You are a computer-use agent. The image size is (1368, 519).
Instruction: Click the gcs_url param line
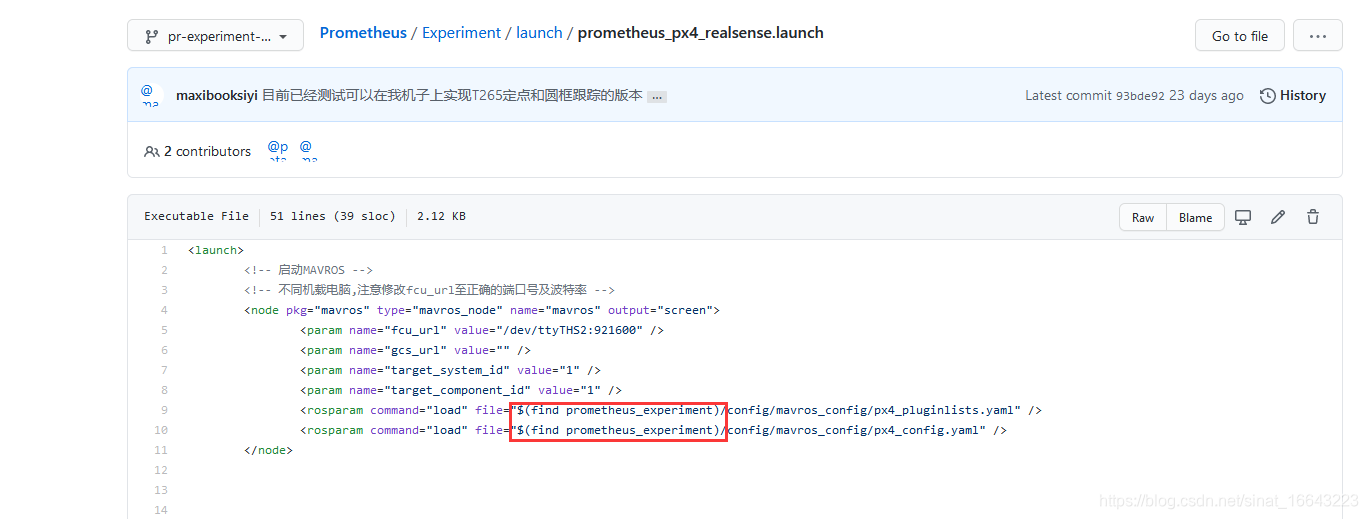pos(415,350)
